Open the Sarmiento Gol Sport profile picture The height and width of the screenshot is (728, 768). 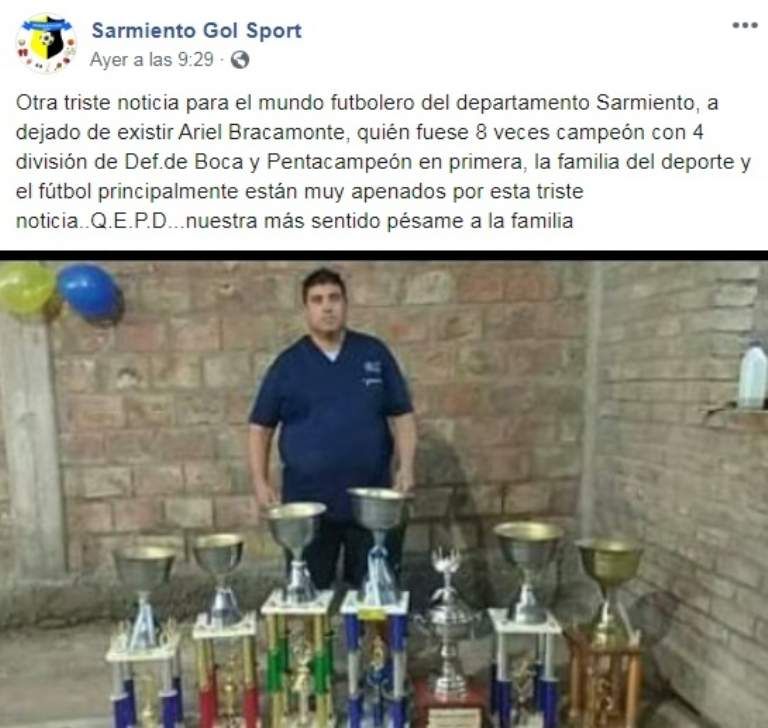point(47,44)
